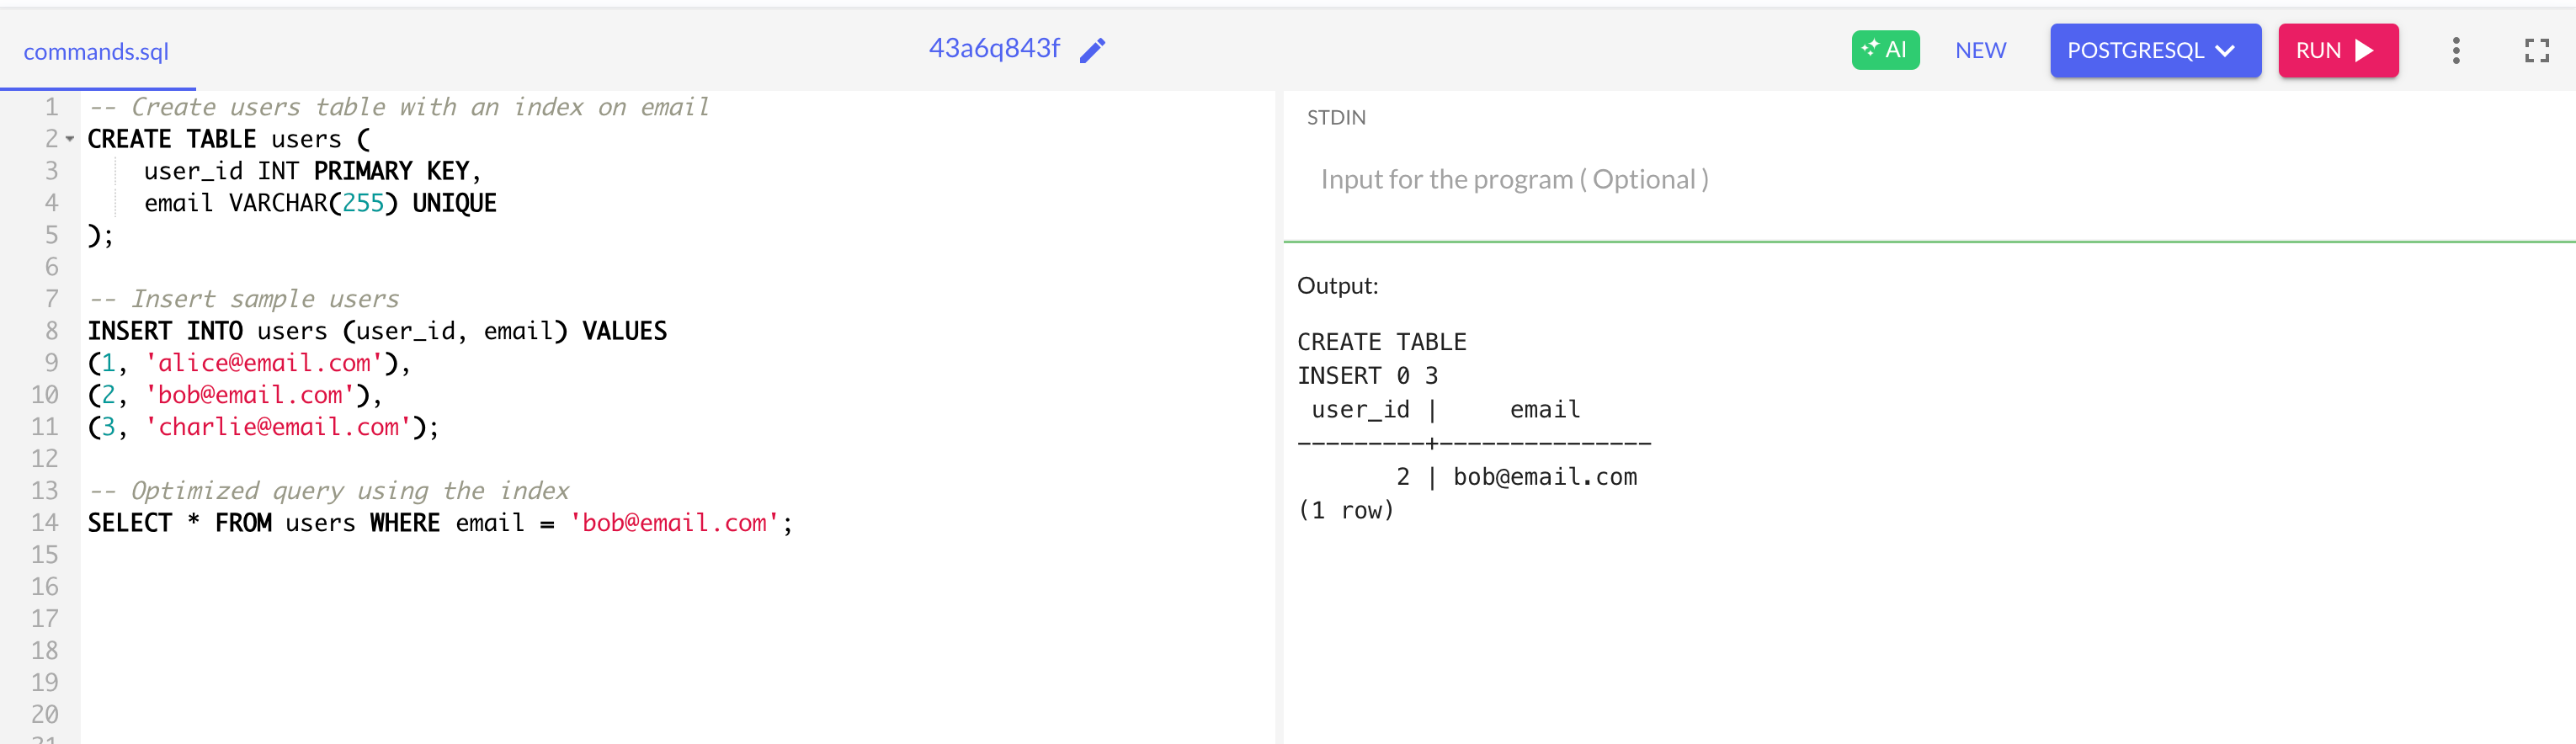Click the output header 'user_id | email'
2576x744 pixels.
1445,410
